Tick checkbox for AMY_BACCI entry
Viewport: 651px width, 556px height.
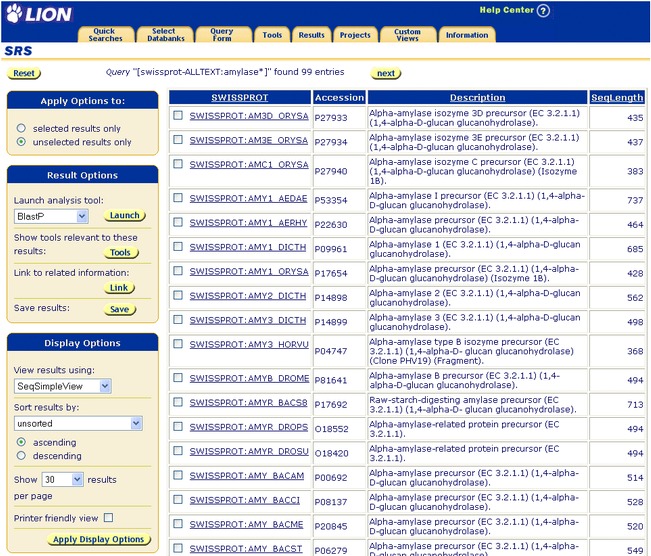pos(178,499)
